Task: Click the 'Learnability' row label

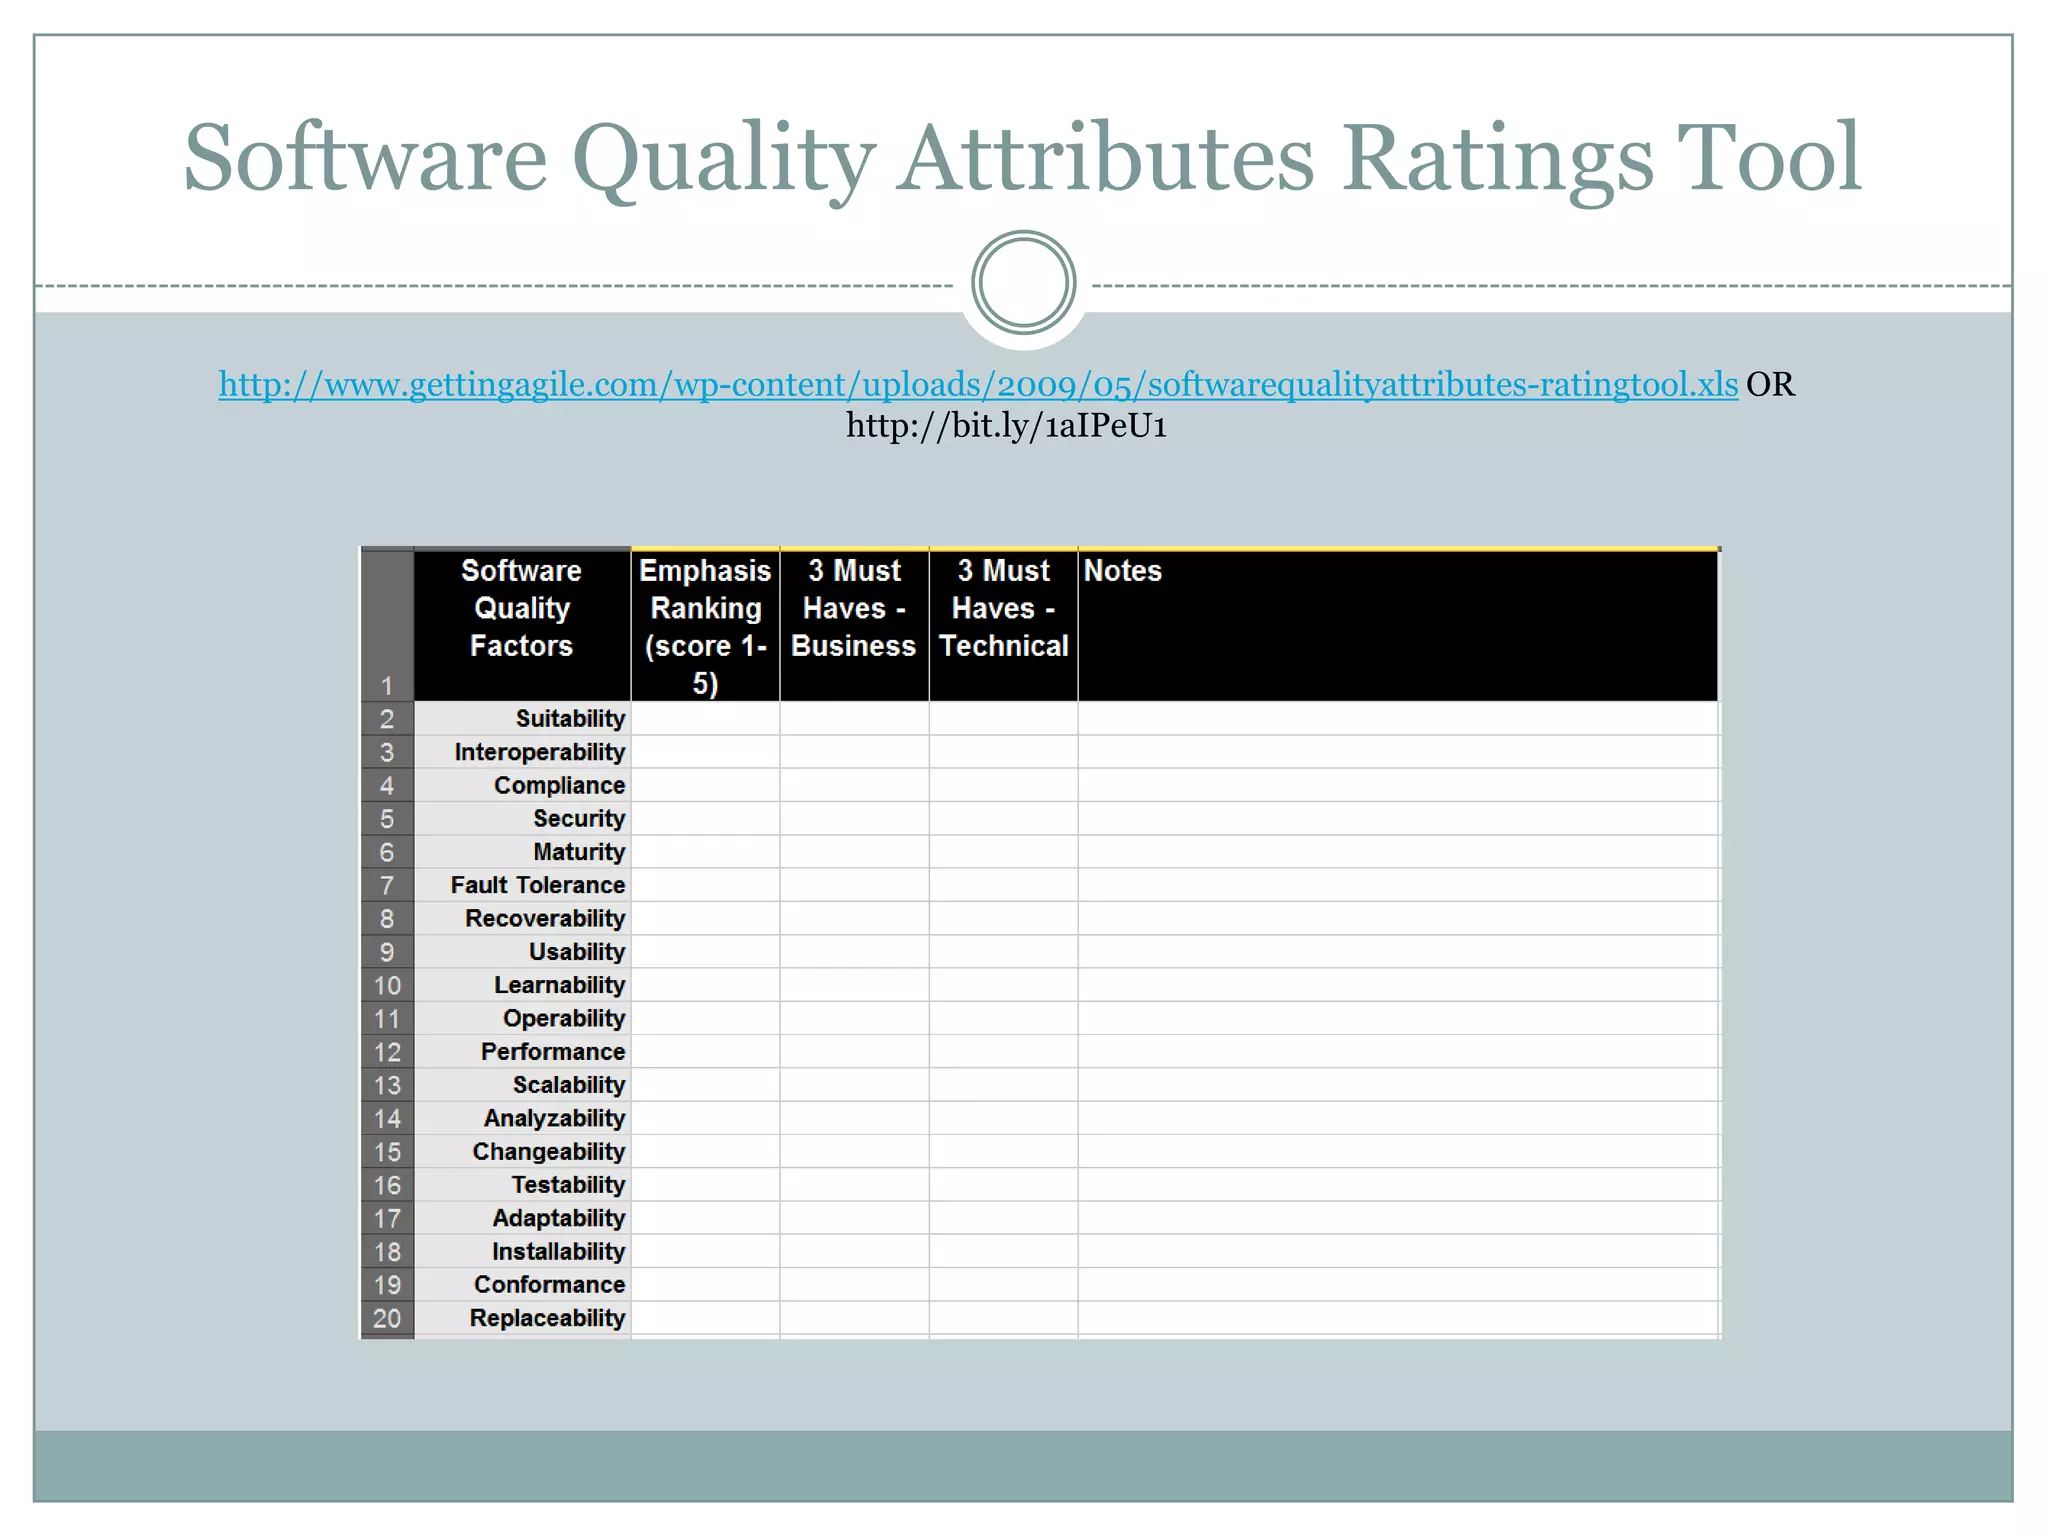Action: (x=559, y=985)
